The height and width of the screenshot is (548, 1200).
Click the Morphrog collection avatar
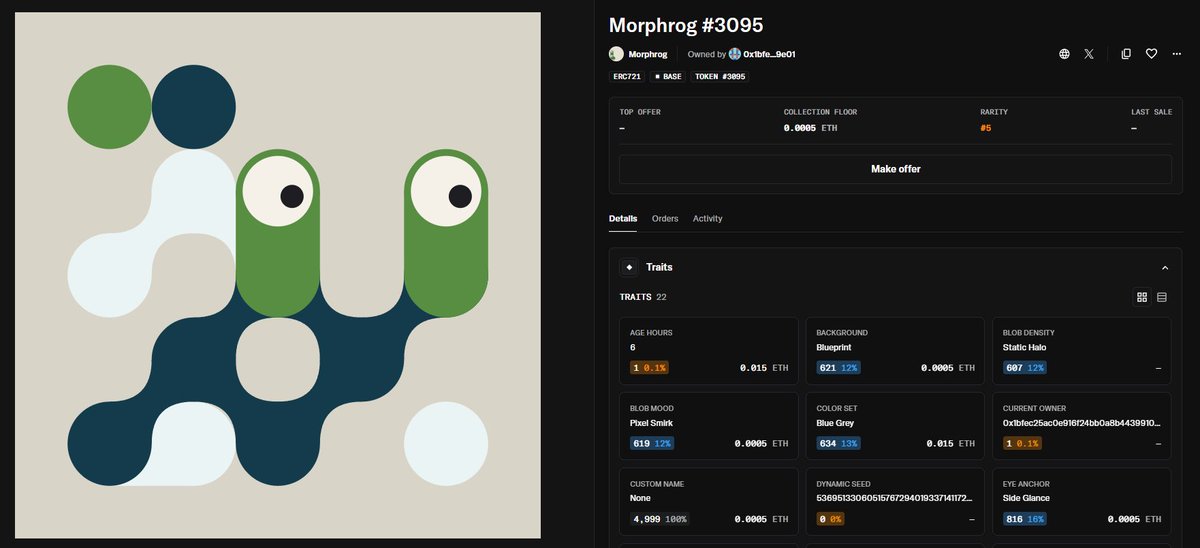[616, 54]
